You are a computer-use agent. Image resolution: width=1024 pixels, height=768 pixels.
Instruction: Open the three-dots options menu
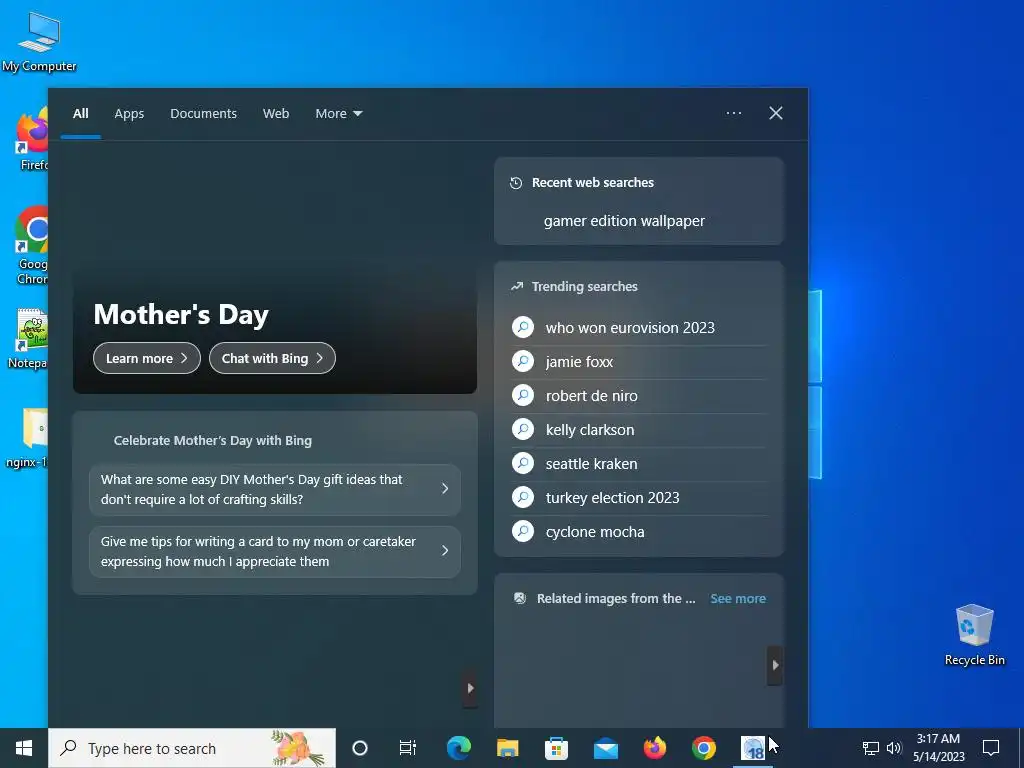pos(733,113)
